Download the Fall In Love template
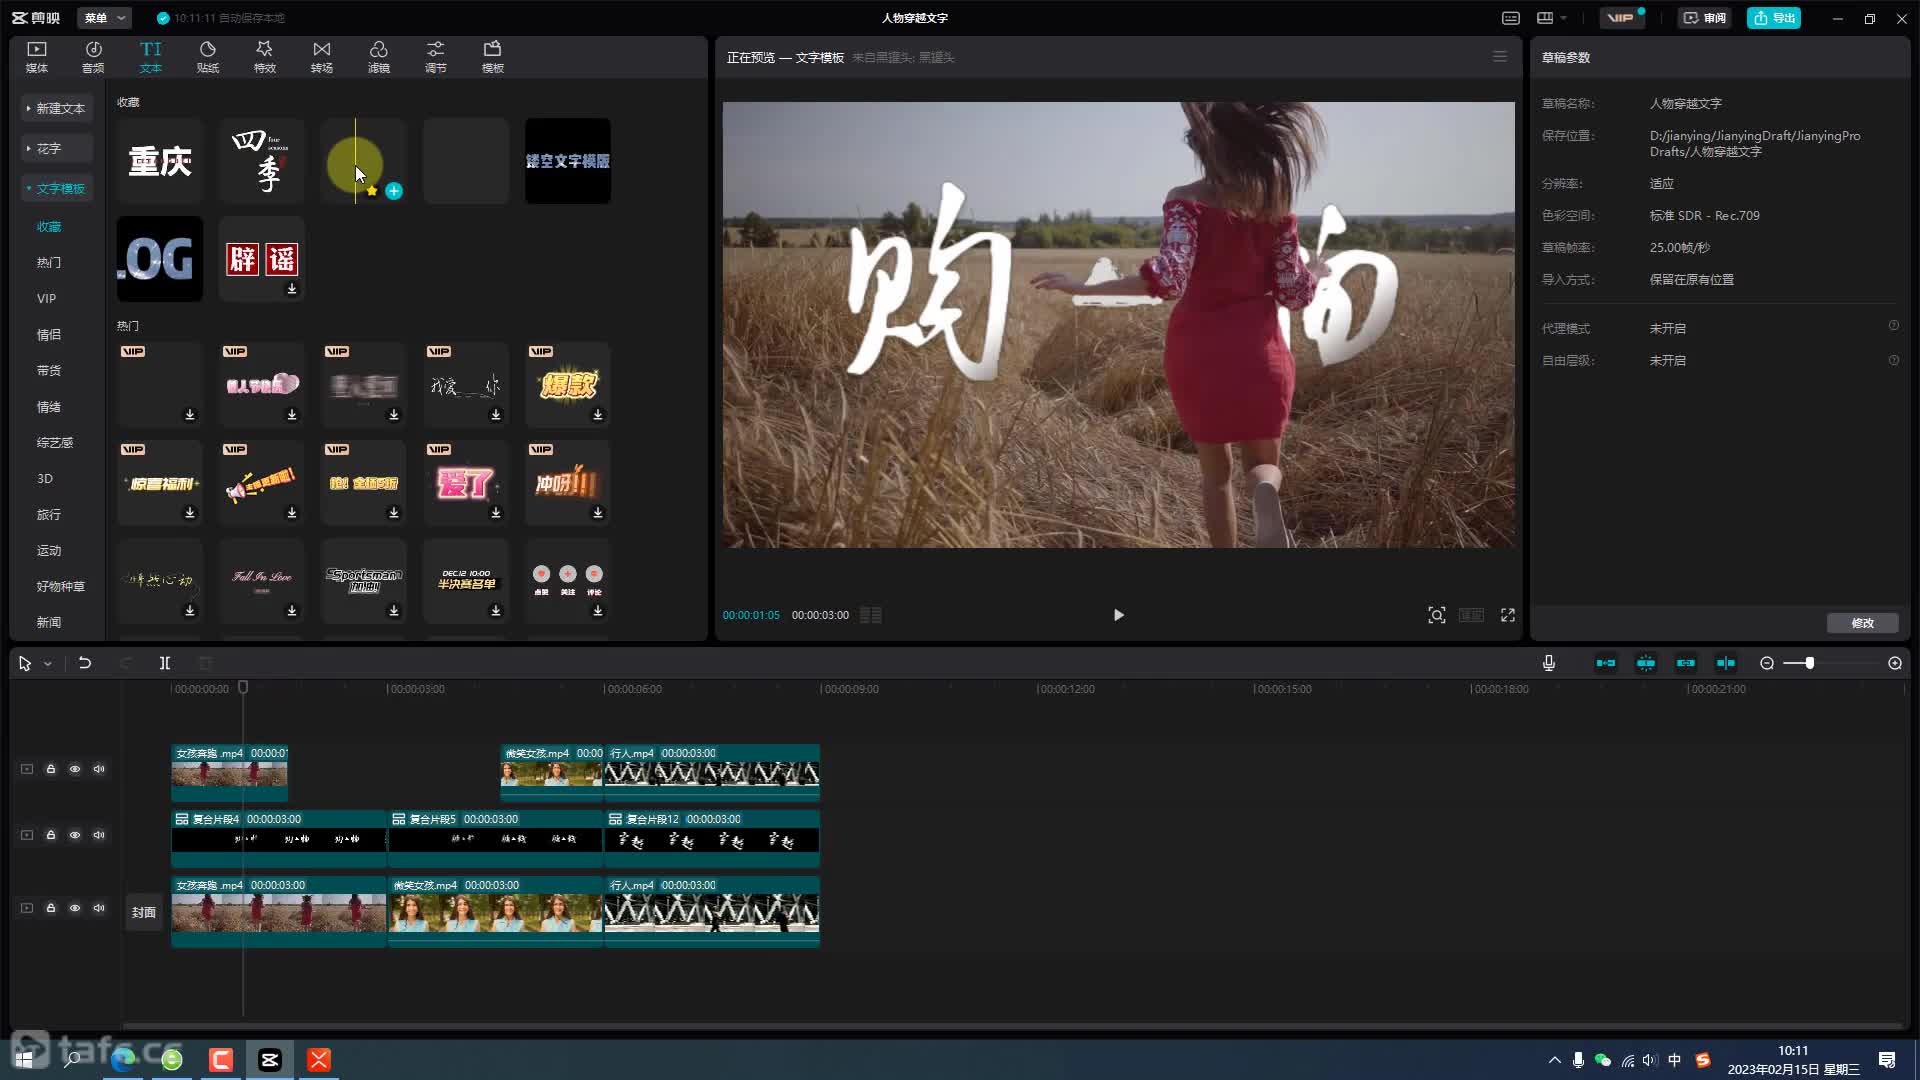Image resolution: width=1920 pixels, height=1080 pixels. tap(292, 611)
